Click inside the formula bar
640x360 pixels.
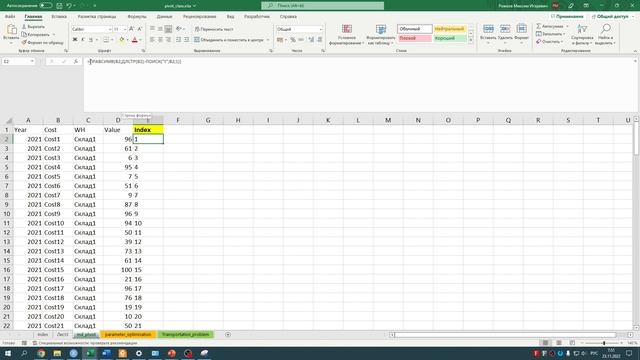(x=359, y=84)
